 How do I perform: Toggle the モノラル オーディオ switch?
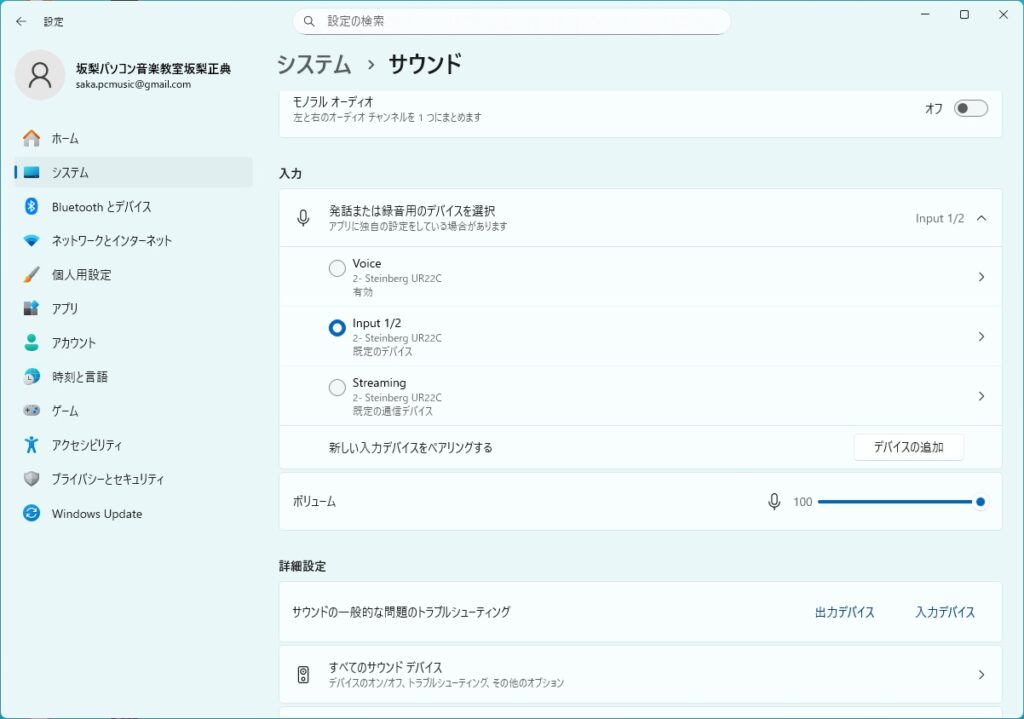point(970,109)
